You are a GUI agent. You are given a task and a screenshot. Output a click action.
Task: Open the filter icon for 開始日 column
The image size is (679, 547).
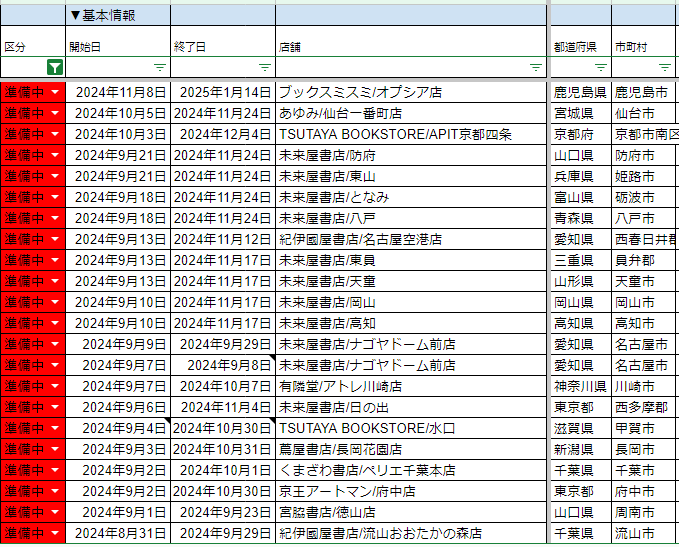point(160,68)
